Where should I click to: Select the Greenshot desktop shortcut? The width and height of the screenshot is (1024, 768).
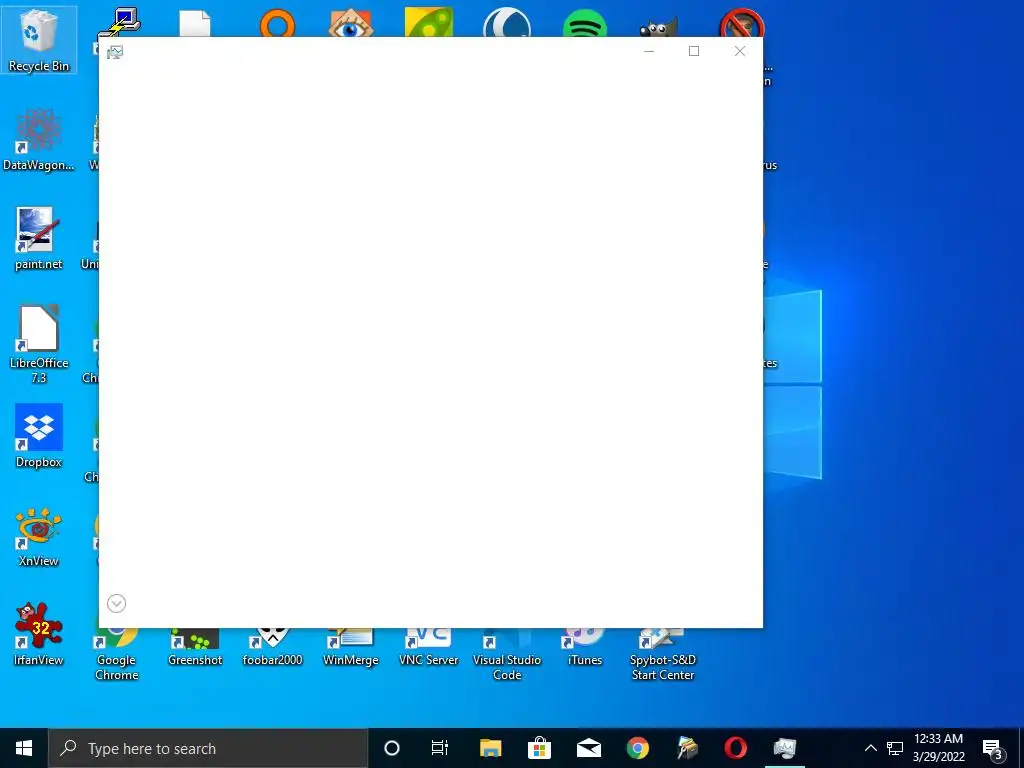[195, 648]
